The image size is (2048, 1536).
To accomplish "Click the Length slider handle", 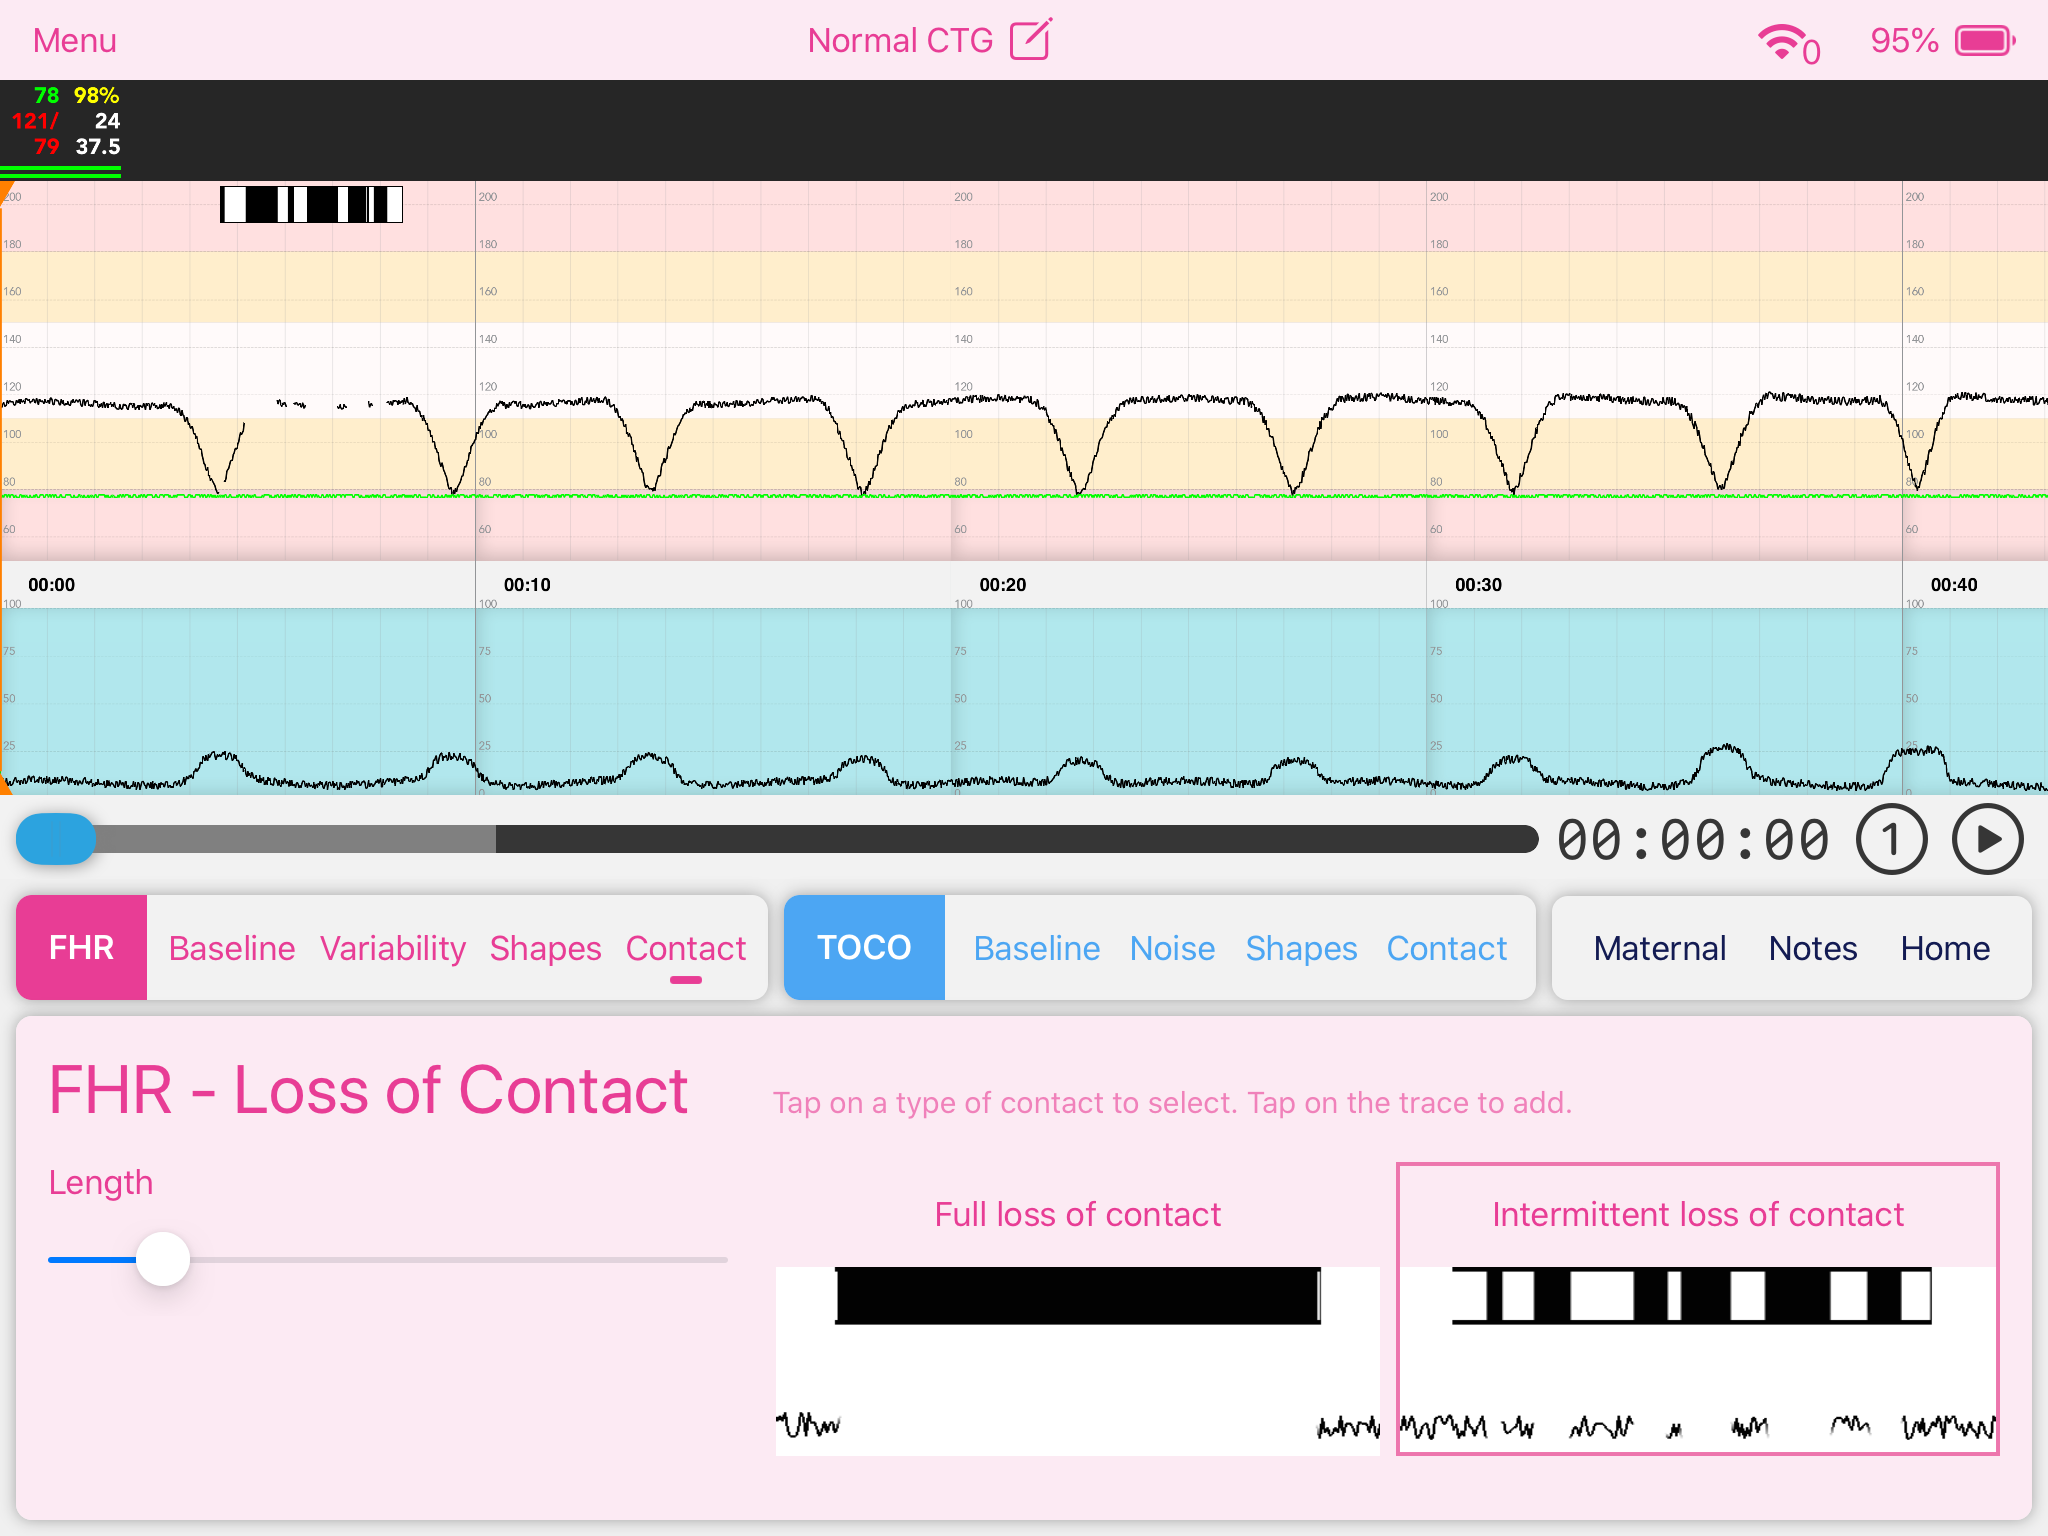I will coord(163,1259).
